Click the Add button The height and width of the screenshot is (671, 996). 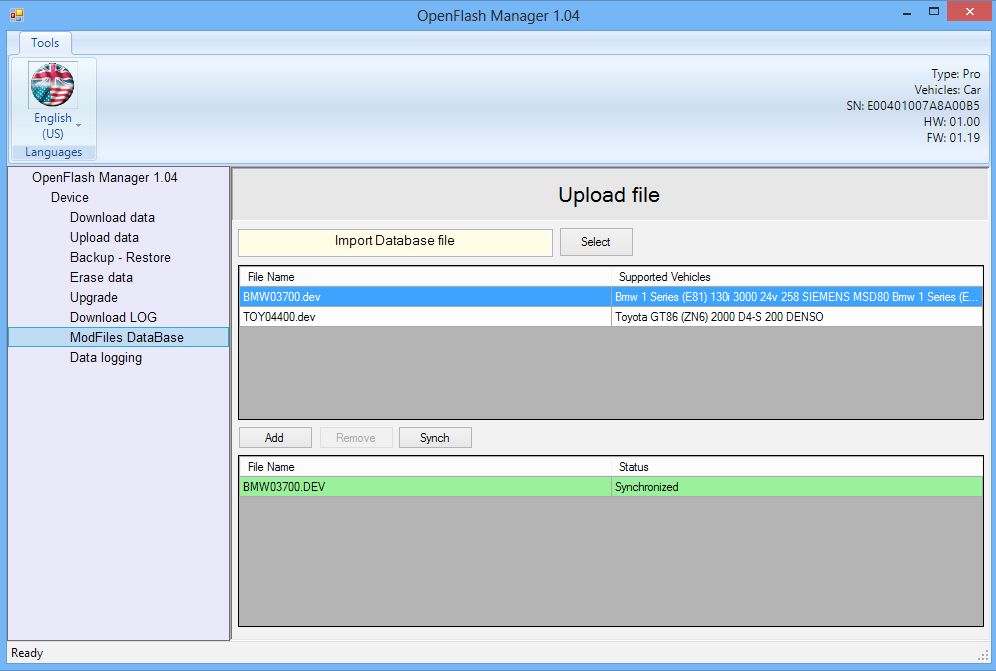(275, 438)
